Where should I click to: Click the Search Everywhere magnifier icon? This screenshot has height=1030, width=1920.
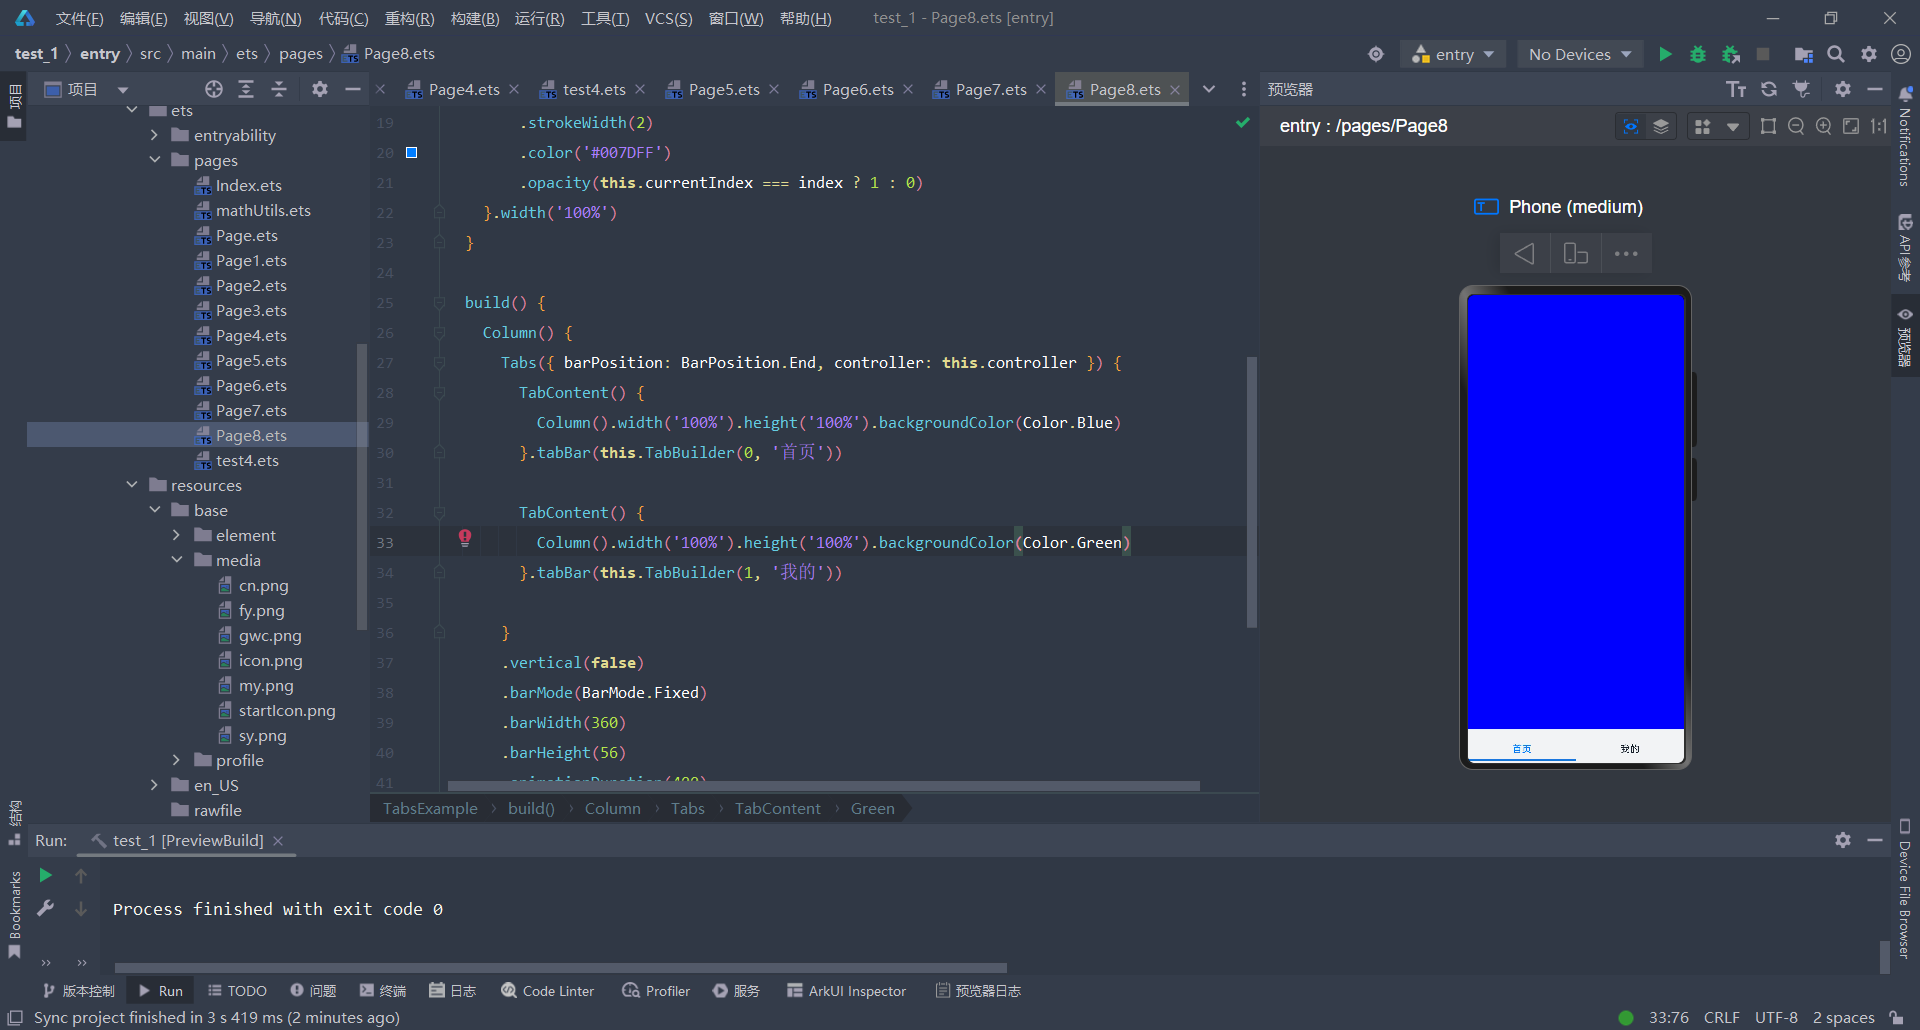[1836, 54]
